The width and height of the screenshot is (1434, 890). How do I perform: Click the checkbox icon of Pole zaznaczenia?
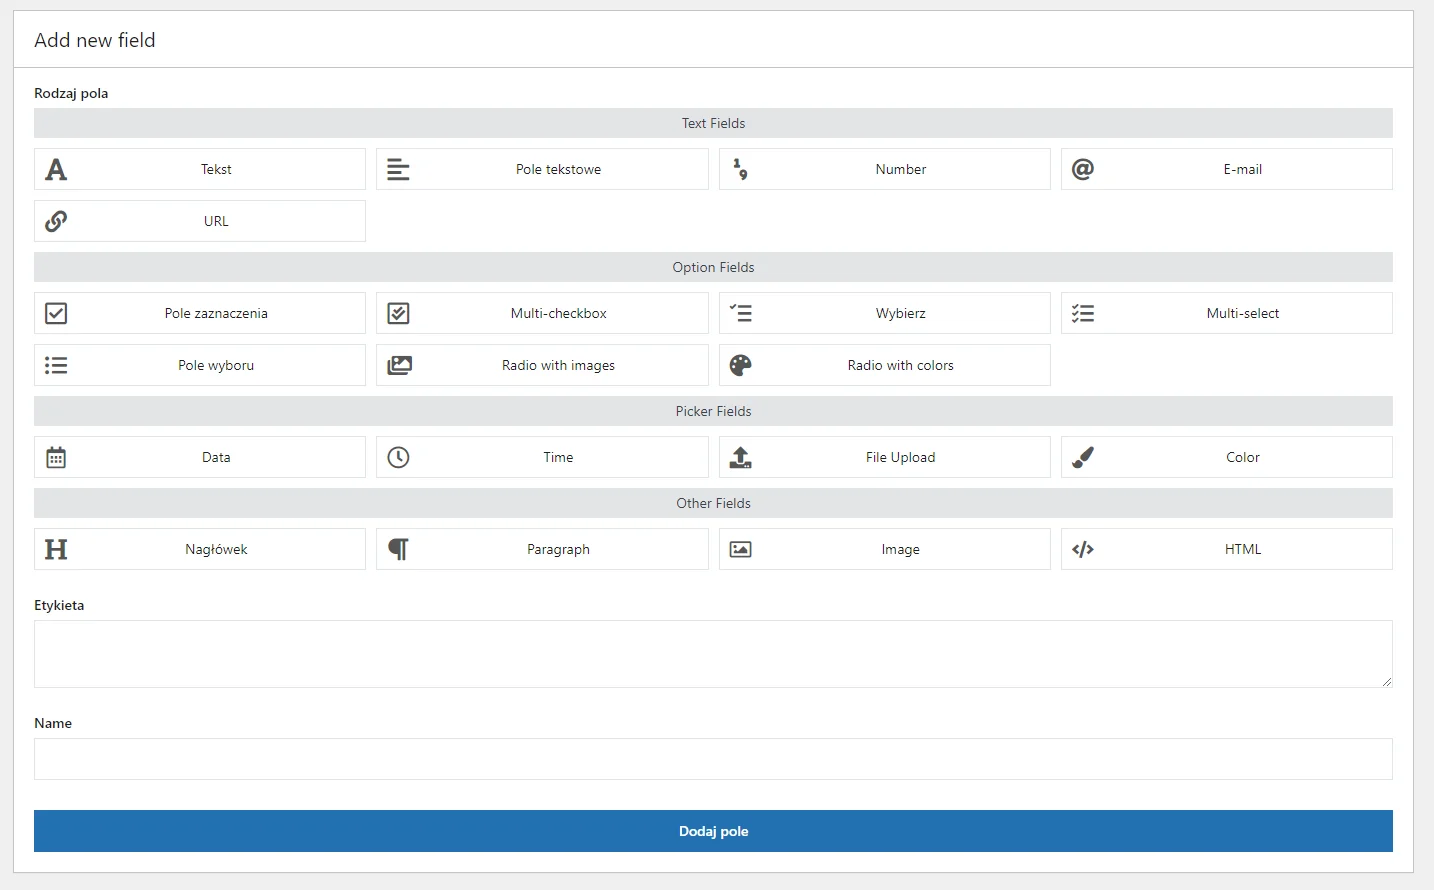56,314
